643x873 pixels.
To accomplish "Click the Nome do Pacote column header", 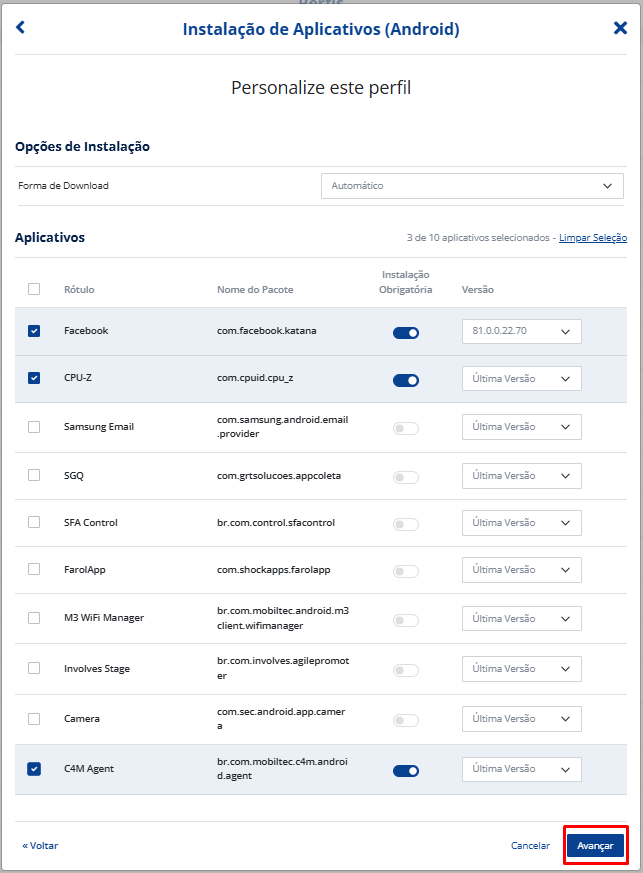I will point(255,290).
